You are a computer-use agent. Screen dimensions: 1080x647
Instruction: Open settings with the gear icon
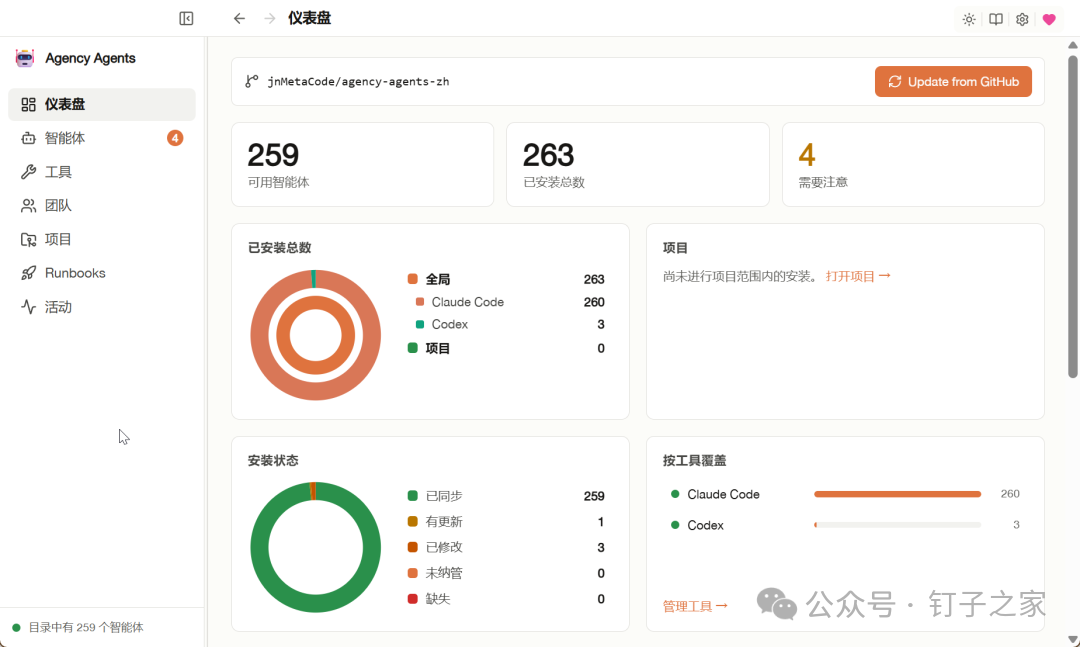click(1022, 19)
